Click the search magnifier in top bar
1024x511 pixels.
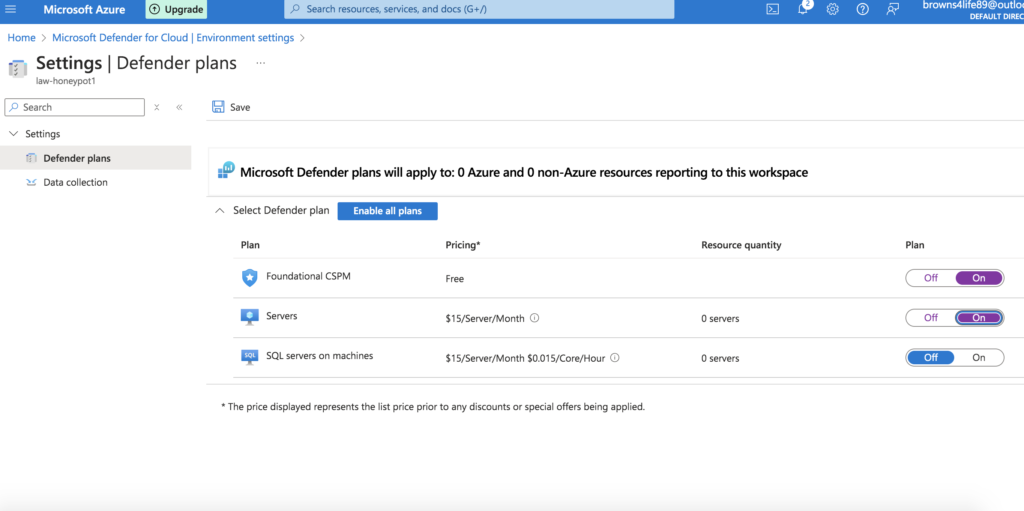(296, 9)
